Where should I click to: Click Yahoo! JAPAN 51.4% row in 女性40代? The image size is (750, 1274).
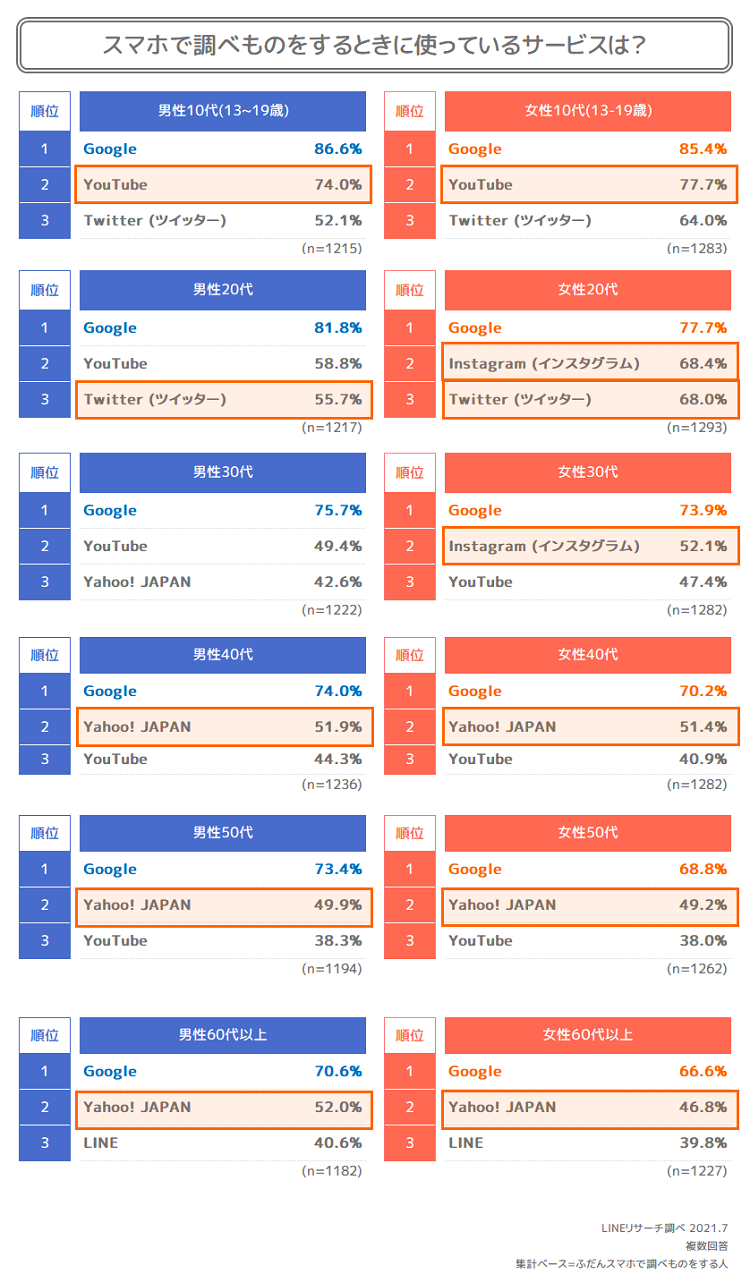coord(589,727)
